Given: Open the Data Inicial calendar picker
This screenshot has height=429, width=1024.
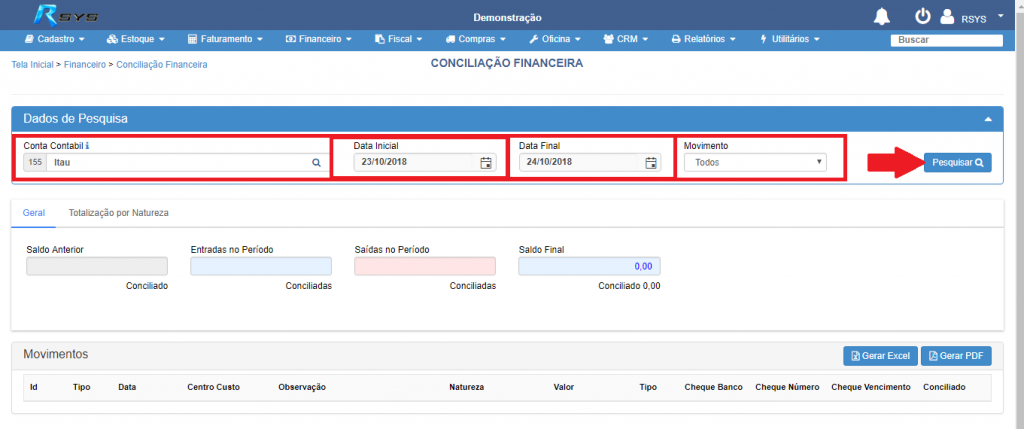Looking at the screenshot, I should [x=486, y=163].
